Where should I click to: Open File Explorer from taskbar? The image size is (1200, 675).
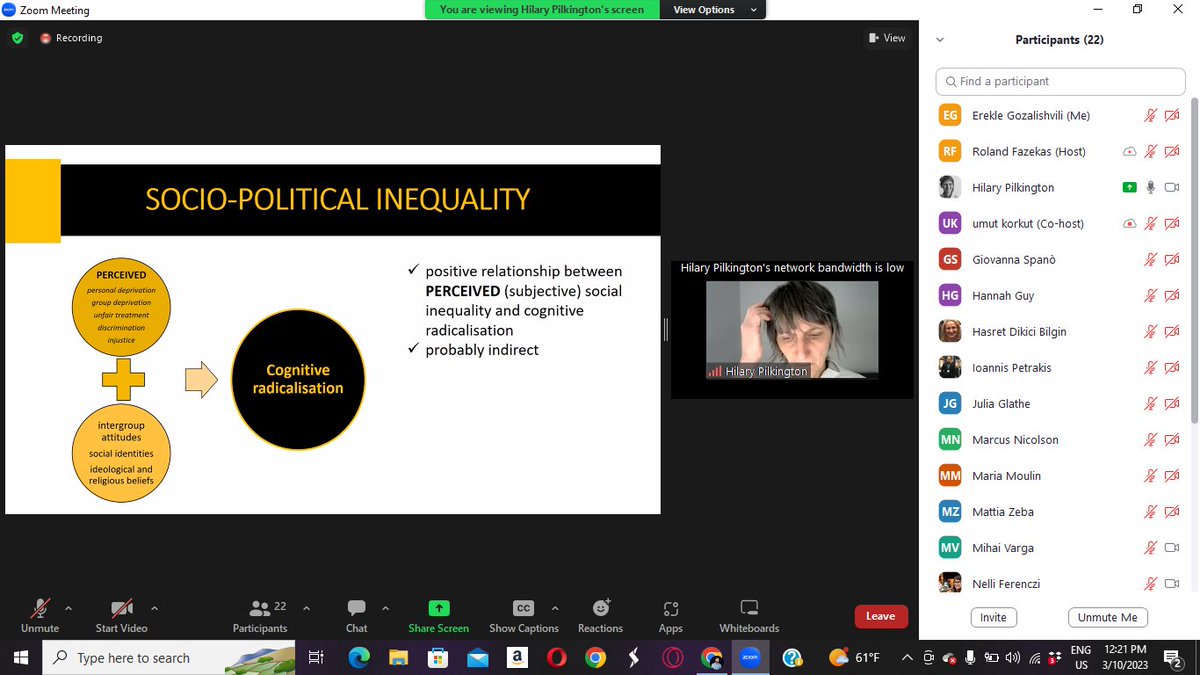click(398, 657)
